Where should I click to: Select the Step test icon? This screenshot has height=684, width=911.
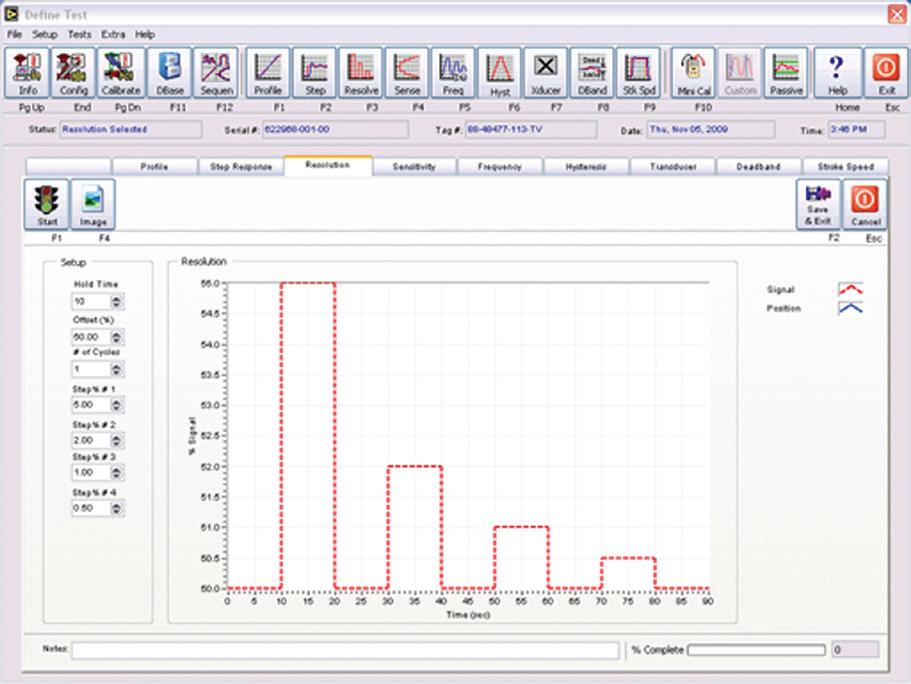314,73
